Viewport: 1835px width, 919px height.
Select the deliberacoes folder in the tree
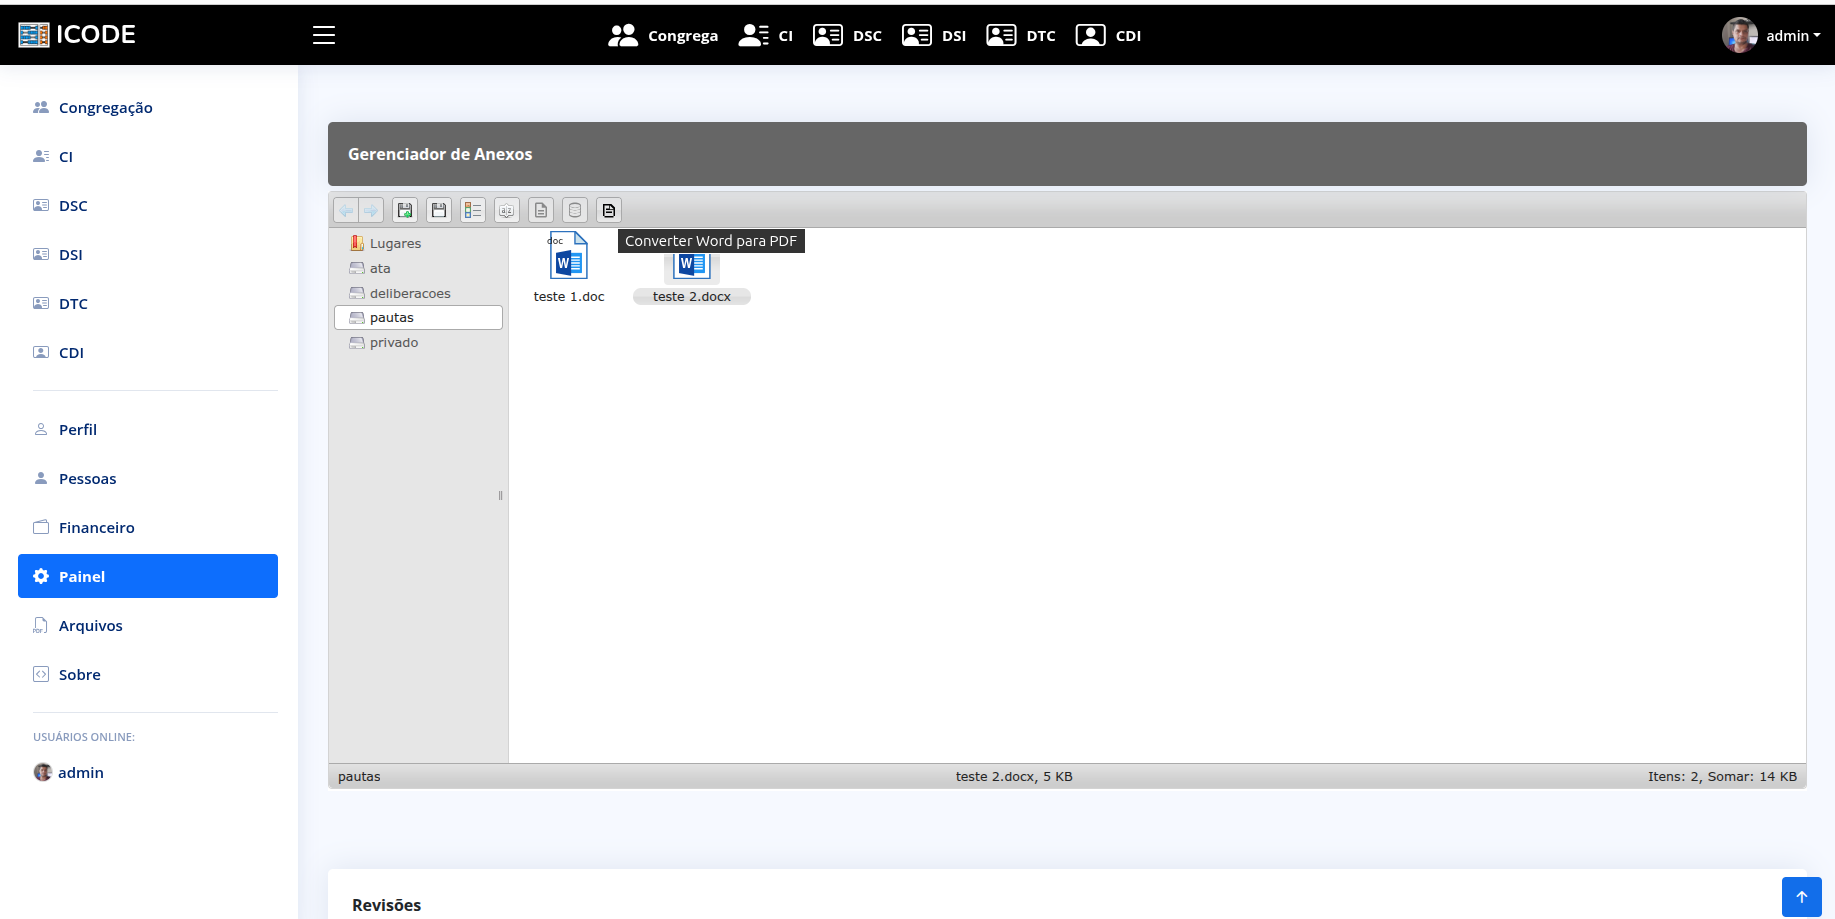[409, 293]
